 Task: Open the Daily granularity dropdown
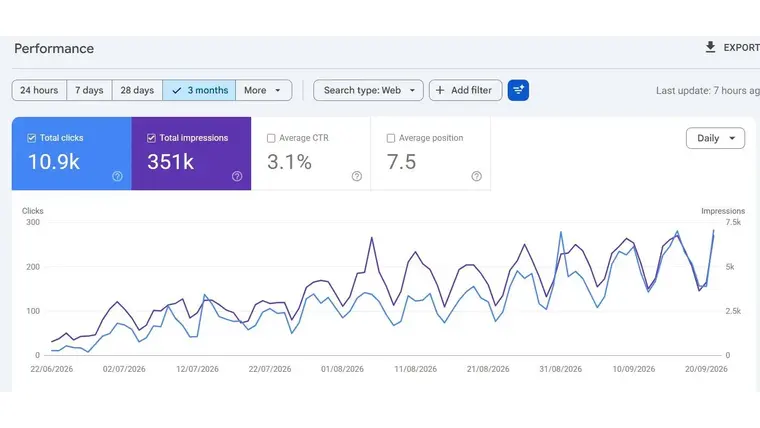(715, 138)
